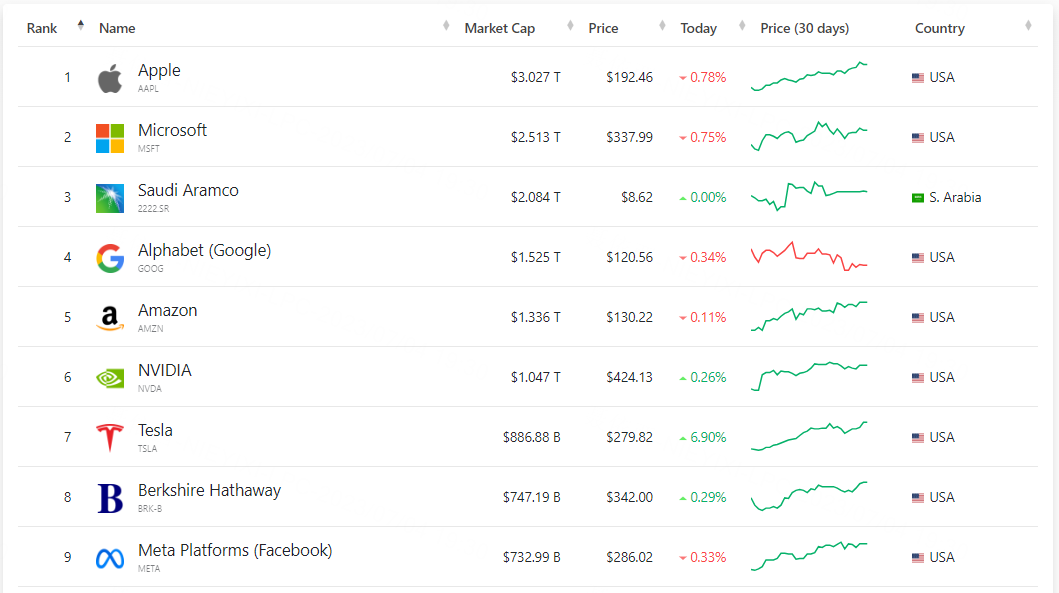1059x593 pixels.
Task: Open the Meta Platforms (Facebook) link
Action: pos(235,550)
